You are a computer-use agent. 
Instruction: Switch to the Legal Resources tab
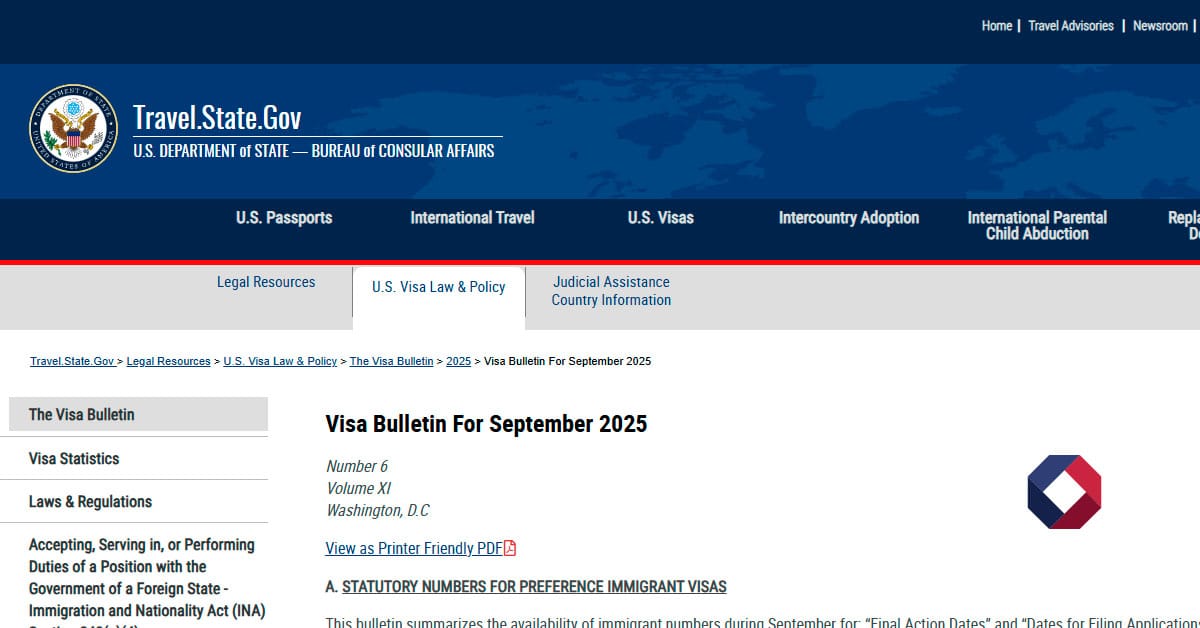pos(266,282)
